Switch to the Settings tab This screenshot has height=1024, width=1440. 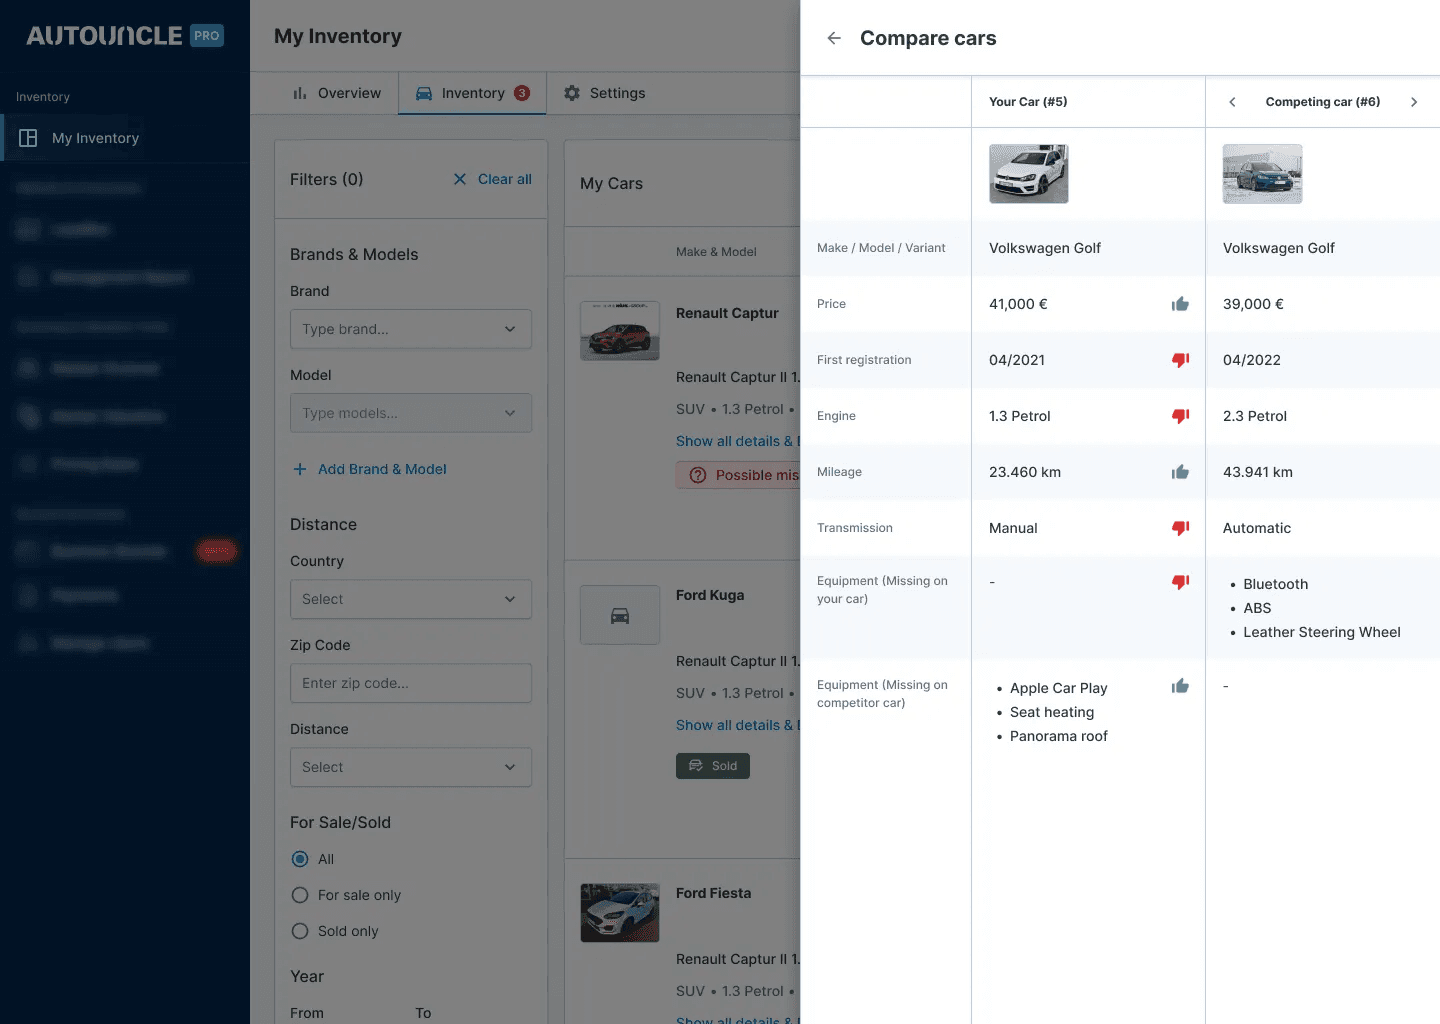604,93
